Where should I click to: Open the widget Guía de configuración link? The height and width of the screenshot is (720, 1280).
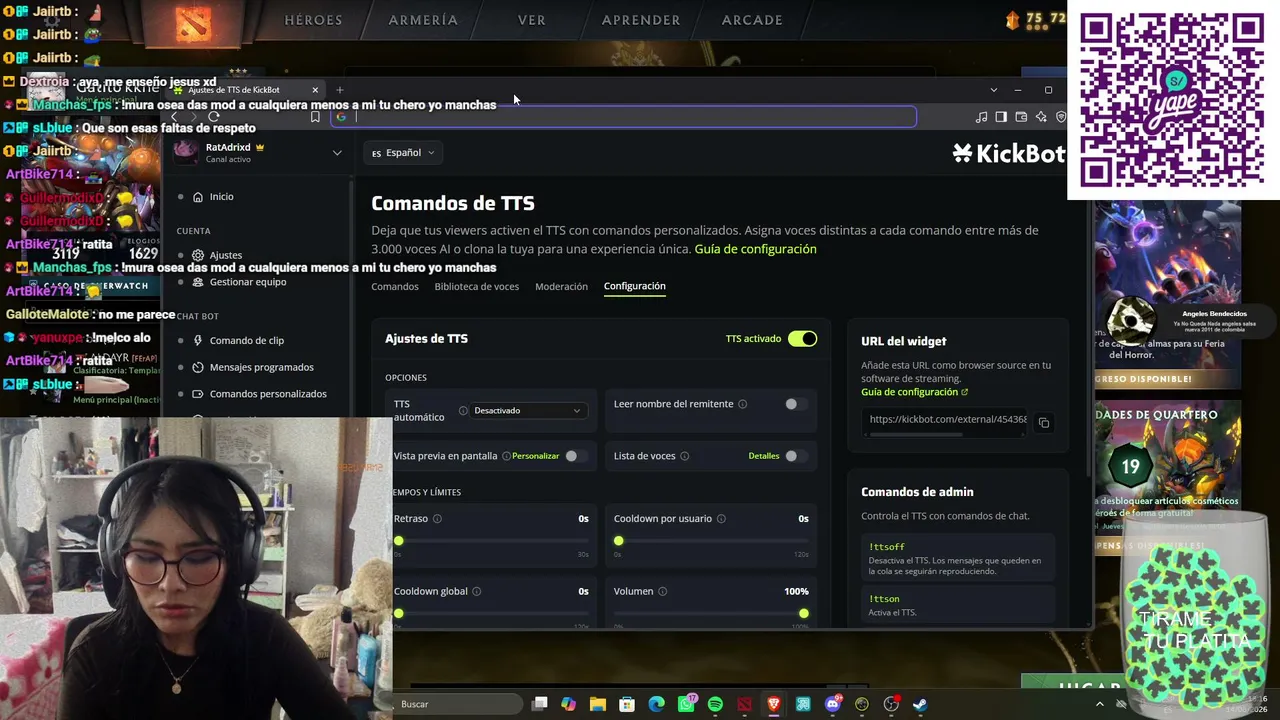point(915,392)
